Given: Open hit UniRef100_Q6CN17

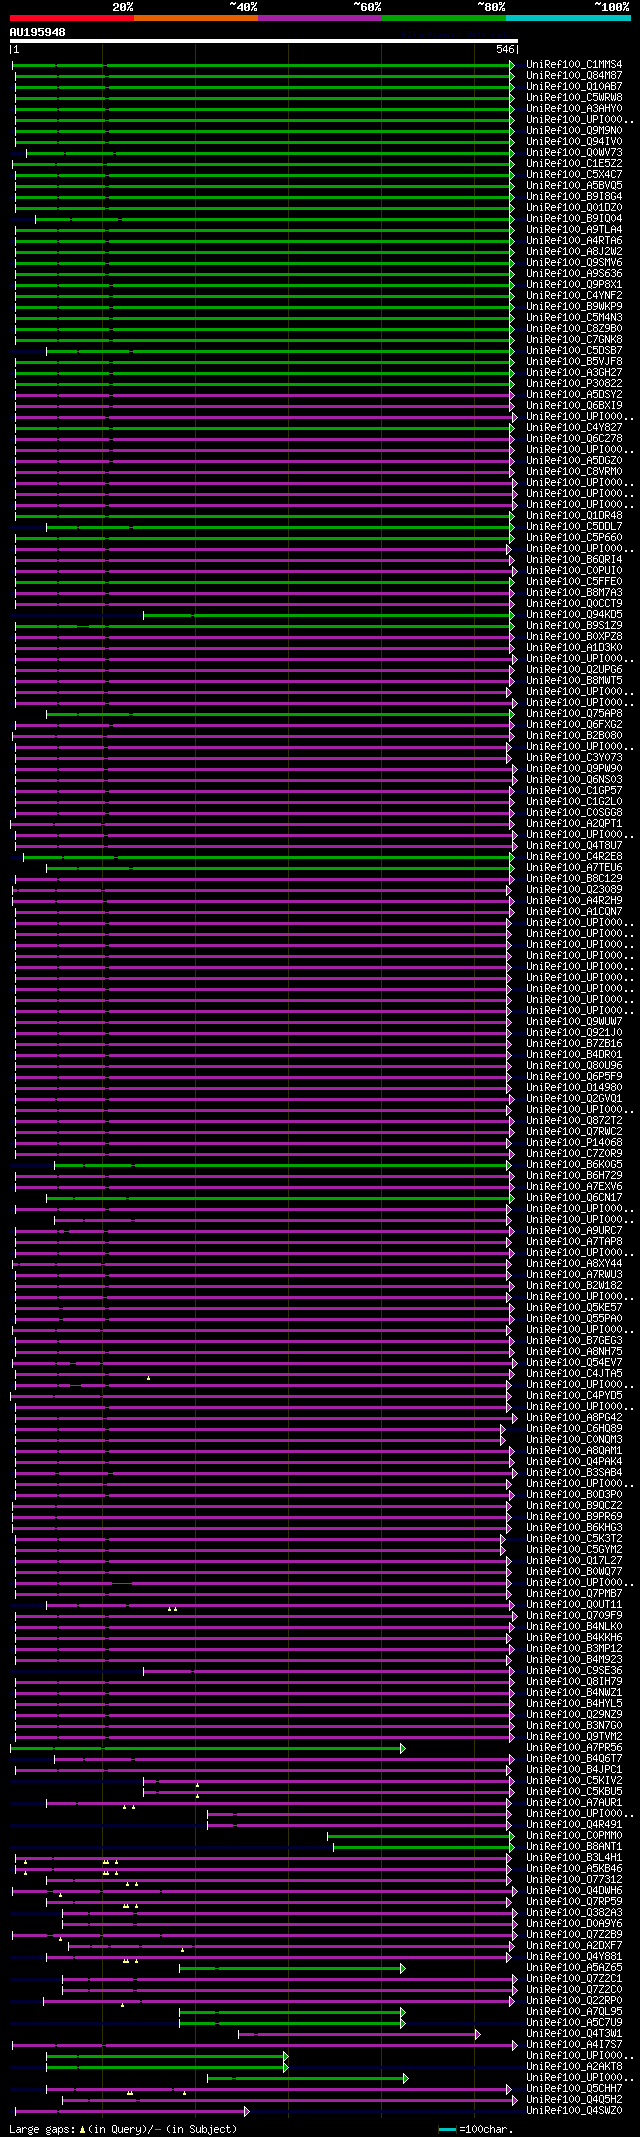Looking at the screenshot, I should coord(574,1198).
